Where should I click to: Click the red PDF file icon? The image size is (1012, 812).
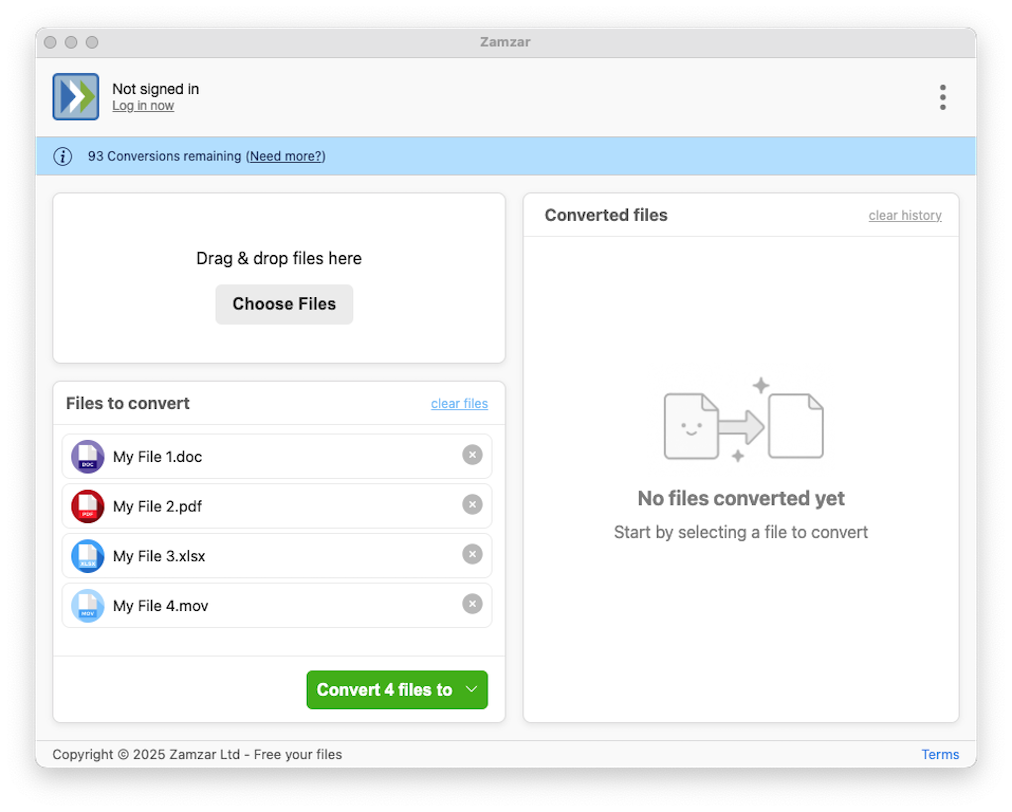tap(88, 507)
